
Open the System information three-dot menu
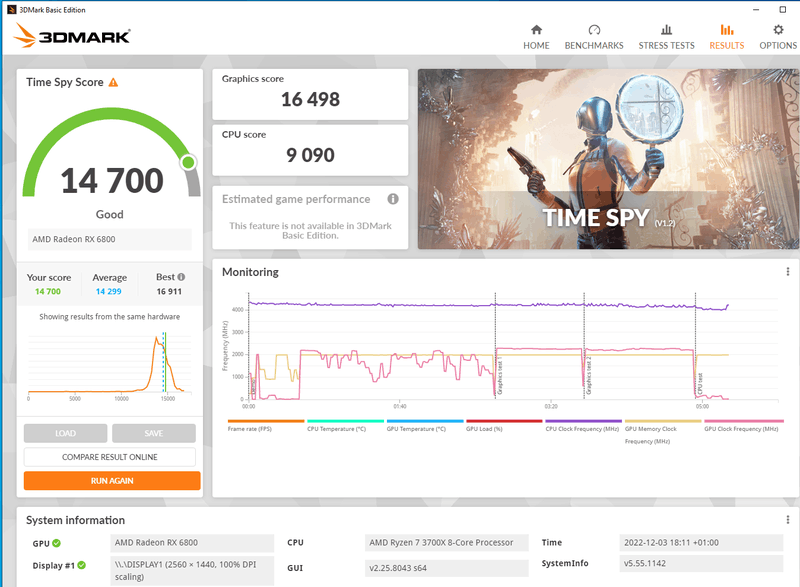tap(787, 520)
